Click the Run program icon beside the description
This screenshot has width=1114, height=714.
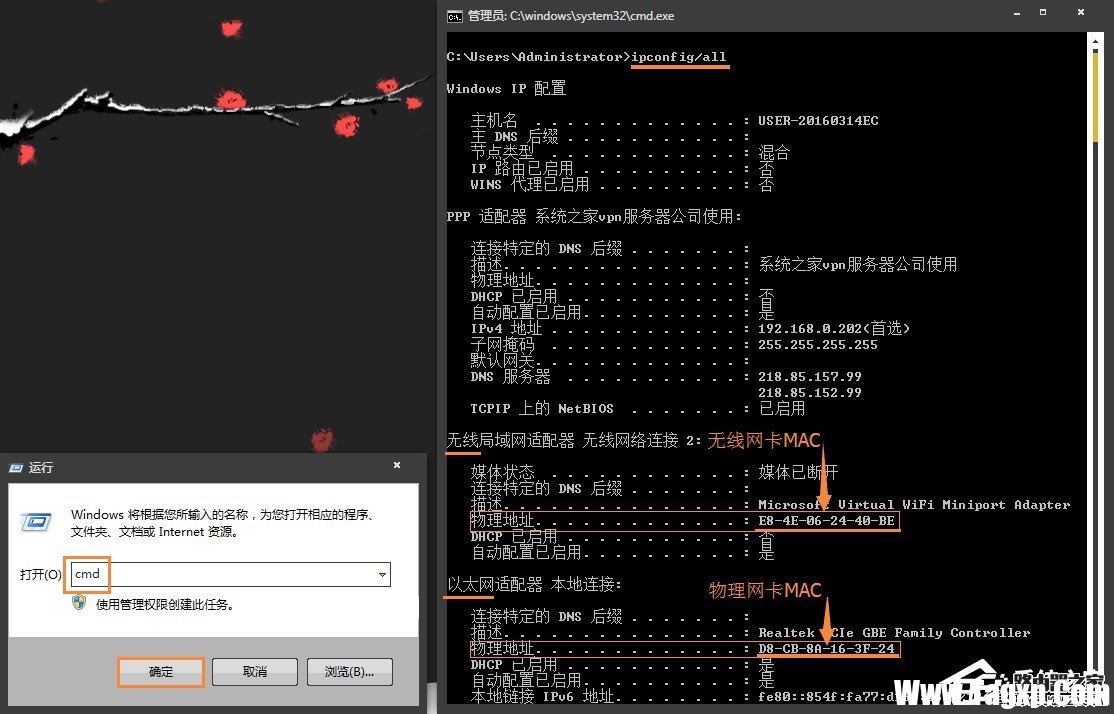coord(36,523)
